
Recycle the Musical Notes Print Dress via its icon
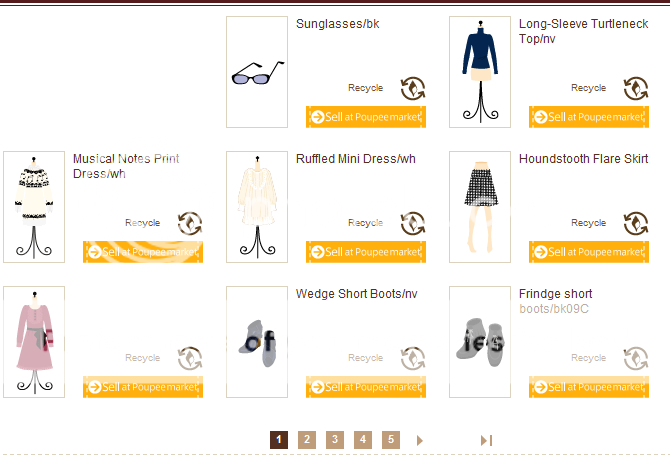click(190, 223)
